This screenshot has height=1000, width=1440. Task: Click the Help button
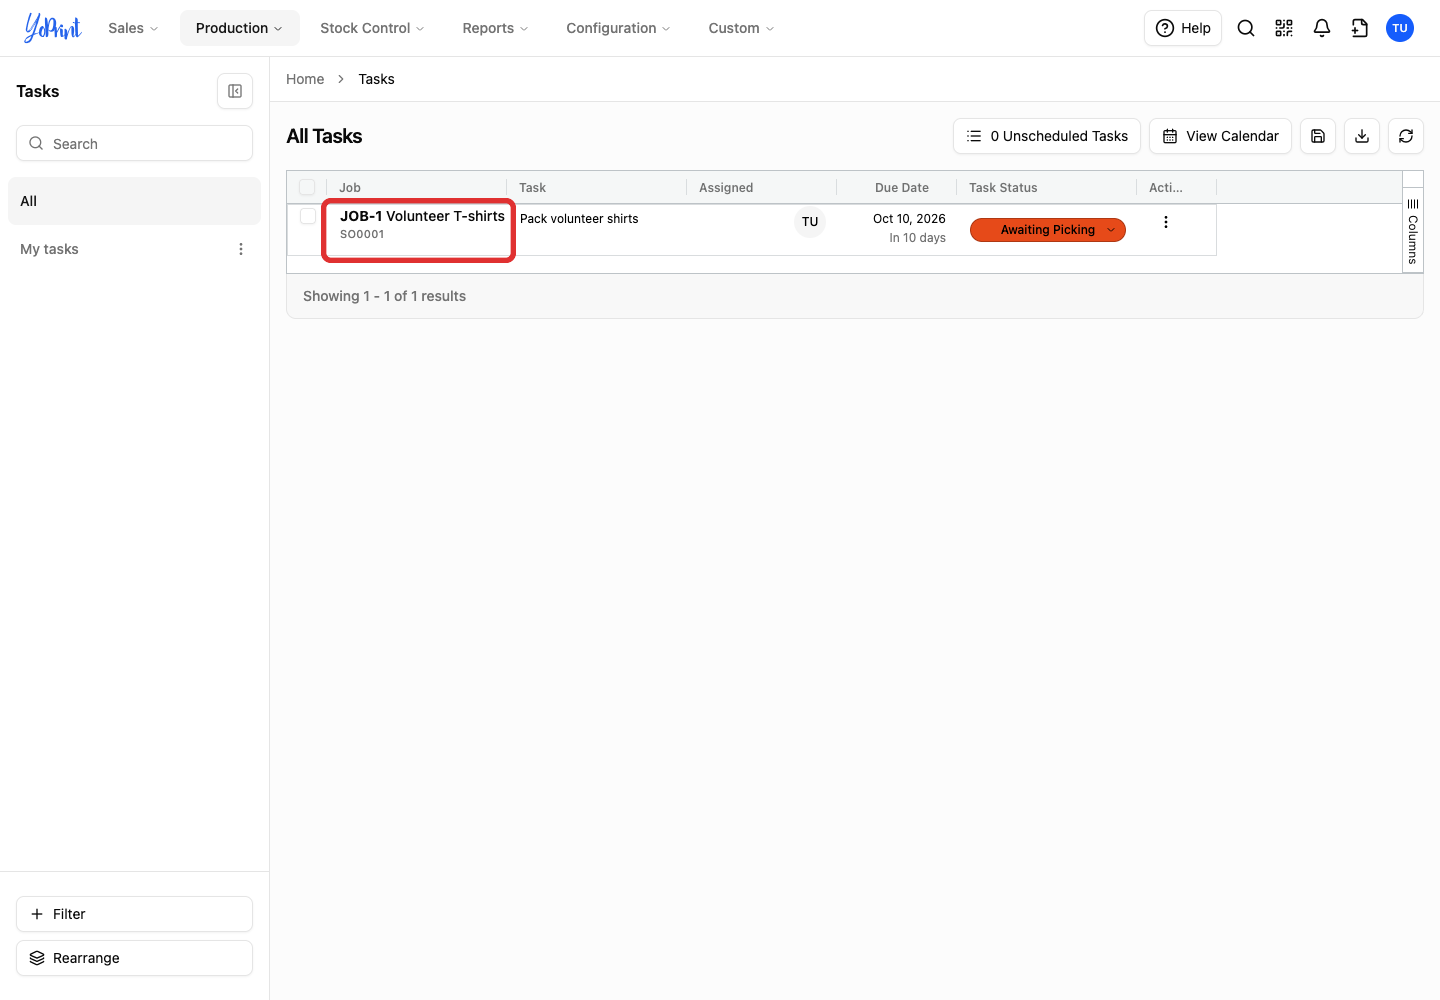pyautogui.click(x=1183, y=28)
